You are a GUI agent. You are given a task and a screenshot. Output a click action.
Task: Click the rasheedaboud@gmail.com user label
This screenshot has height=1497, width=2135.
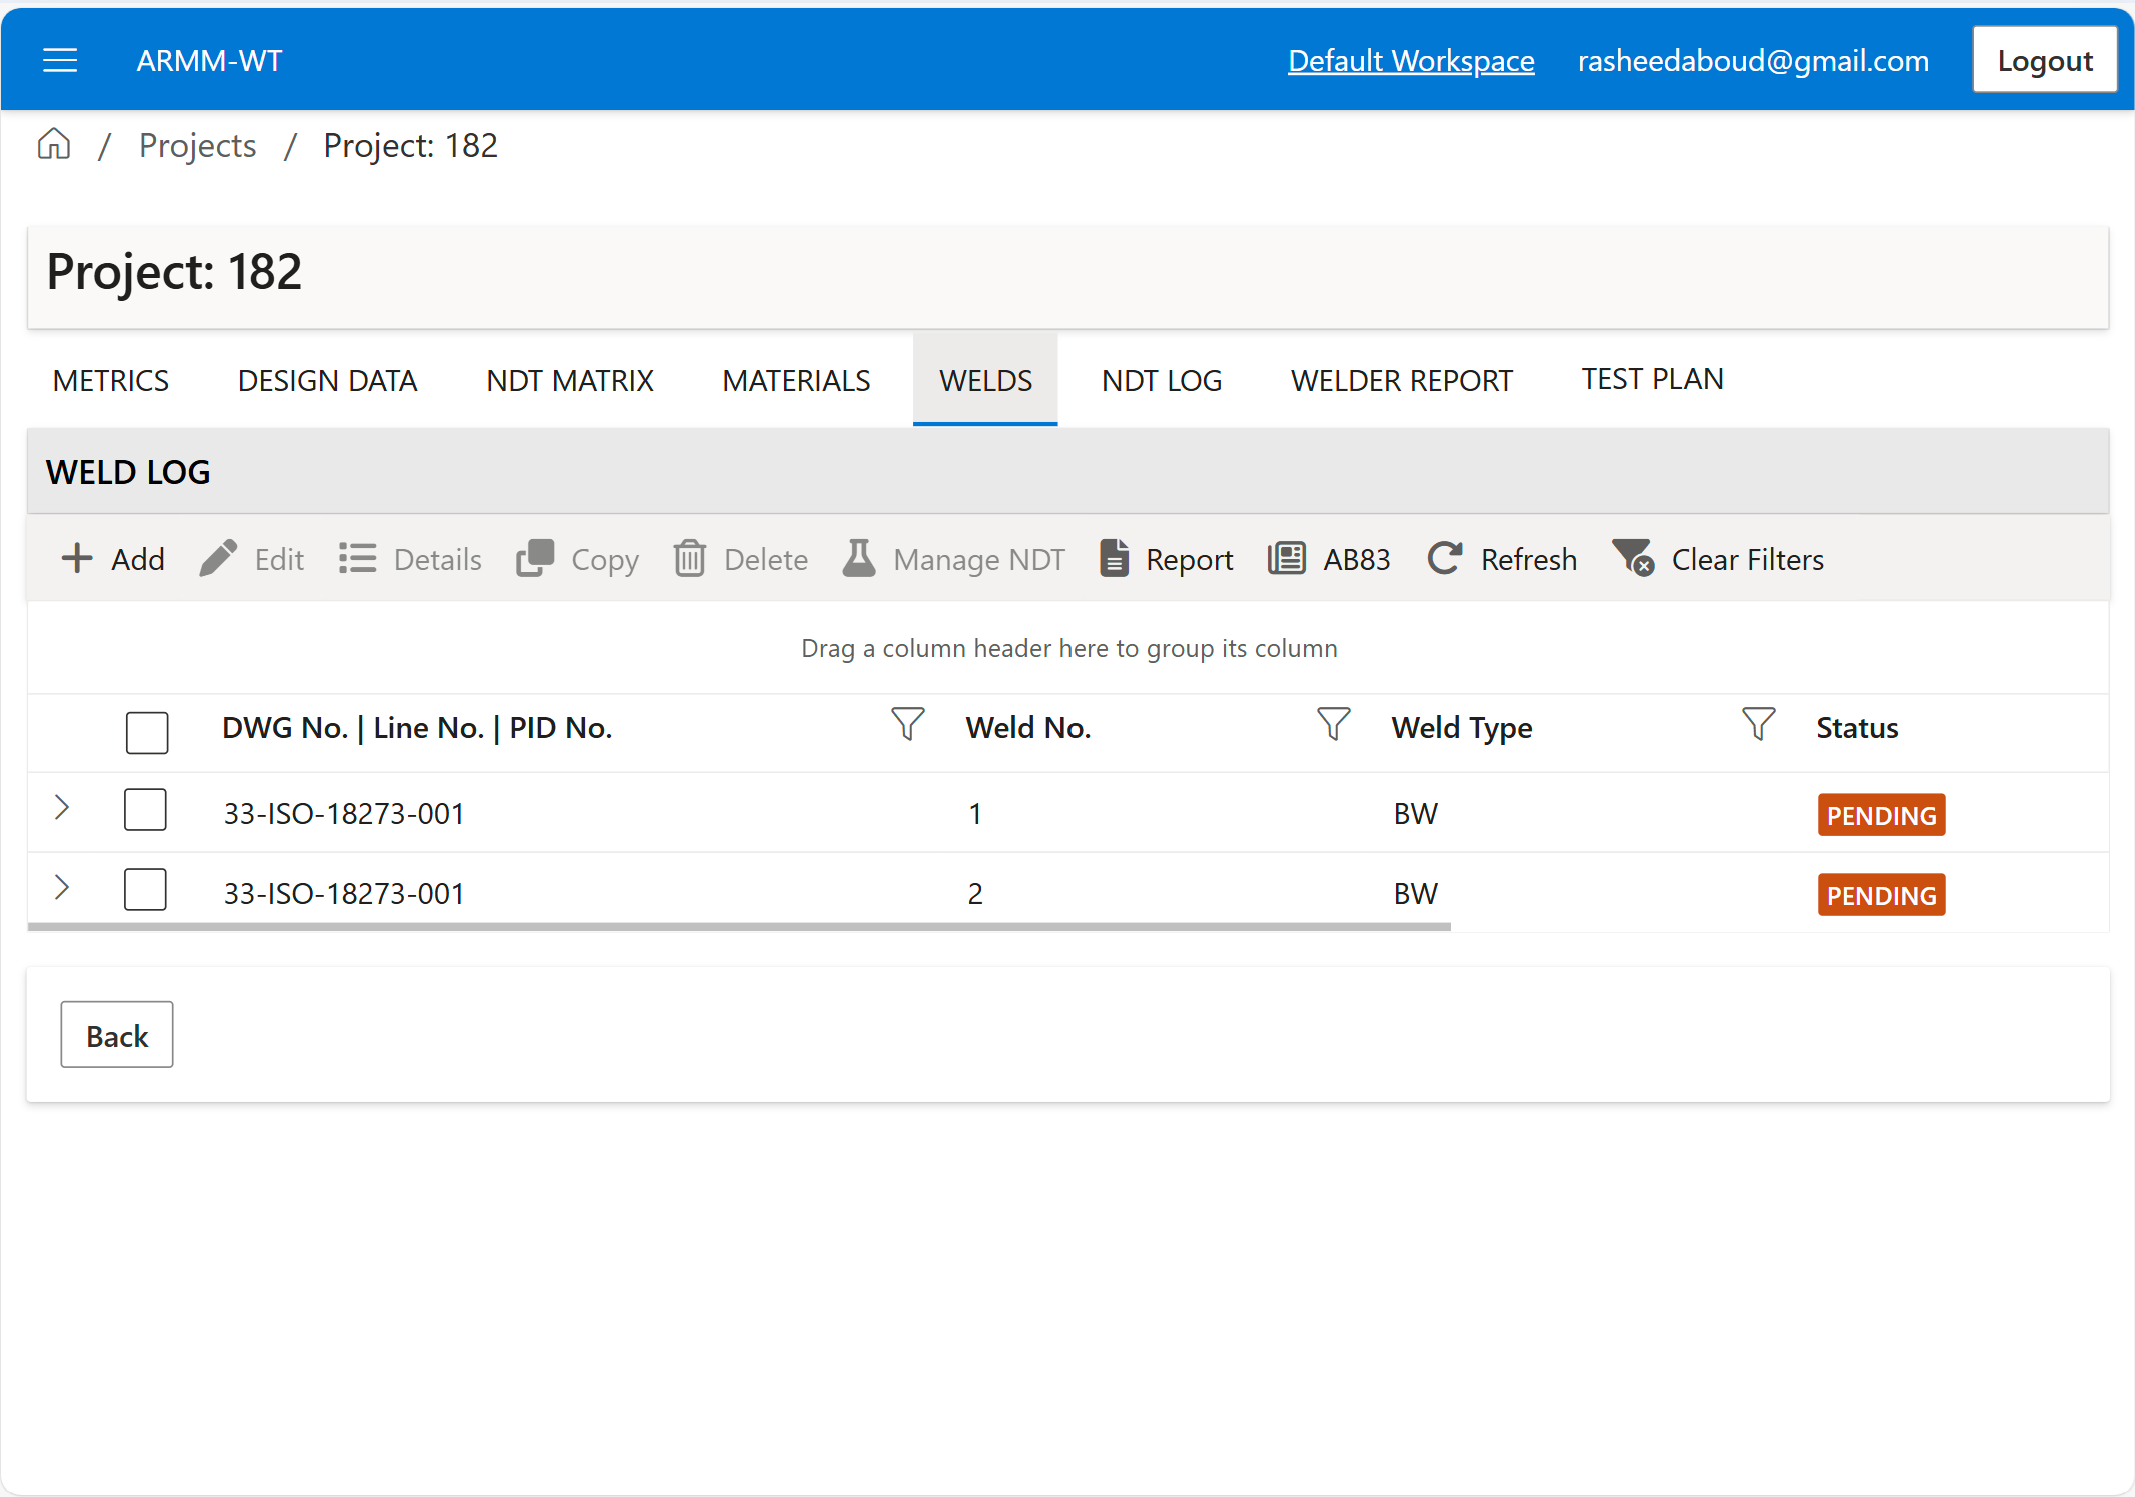[x=1753, y=61]
